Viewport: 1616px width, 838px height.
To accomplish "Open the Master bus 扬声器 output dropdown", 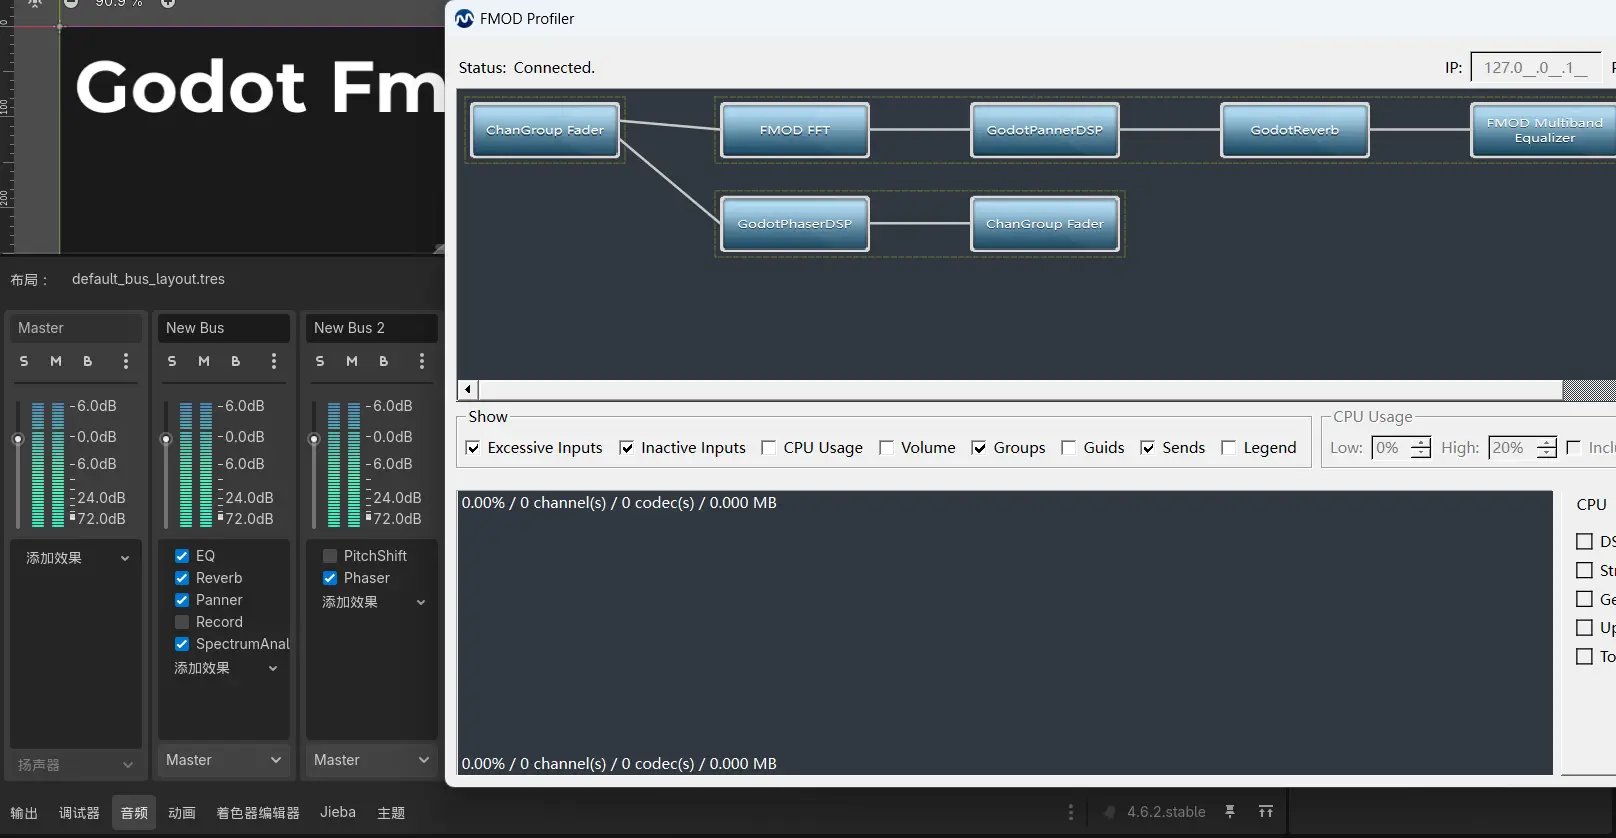I will pyautogui.click(x=76, y=765).
